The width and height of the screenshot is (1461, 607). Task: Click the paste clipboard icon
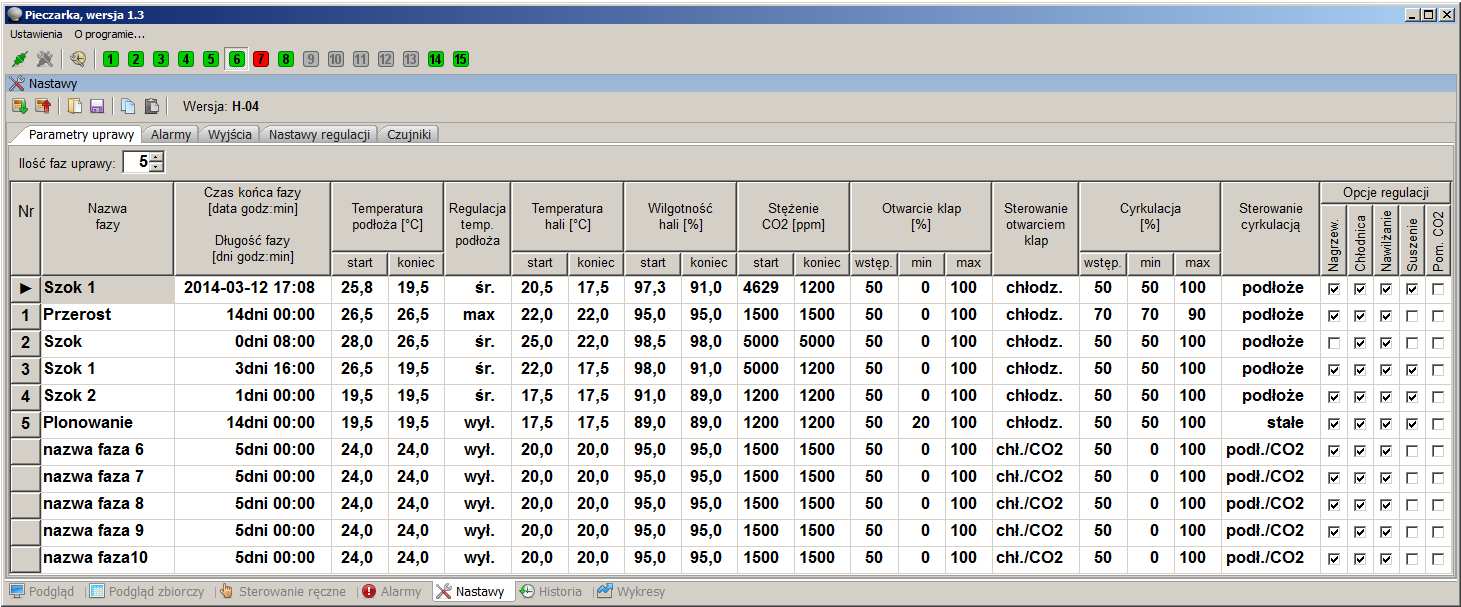[x=152, y=106]
